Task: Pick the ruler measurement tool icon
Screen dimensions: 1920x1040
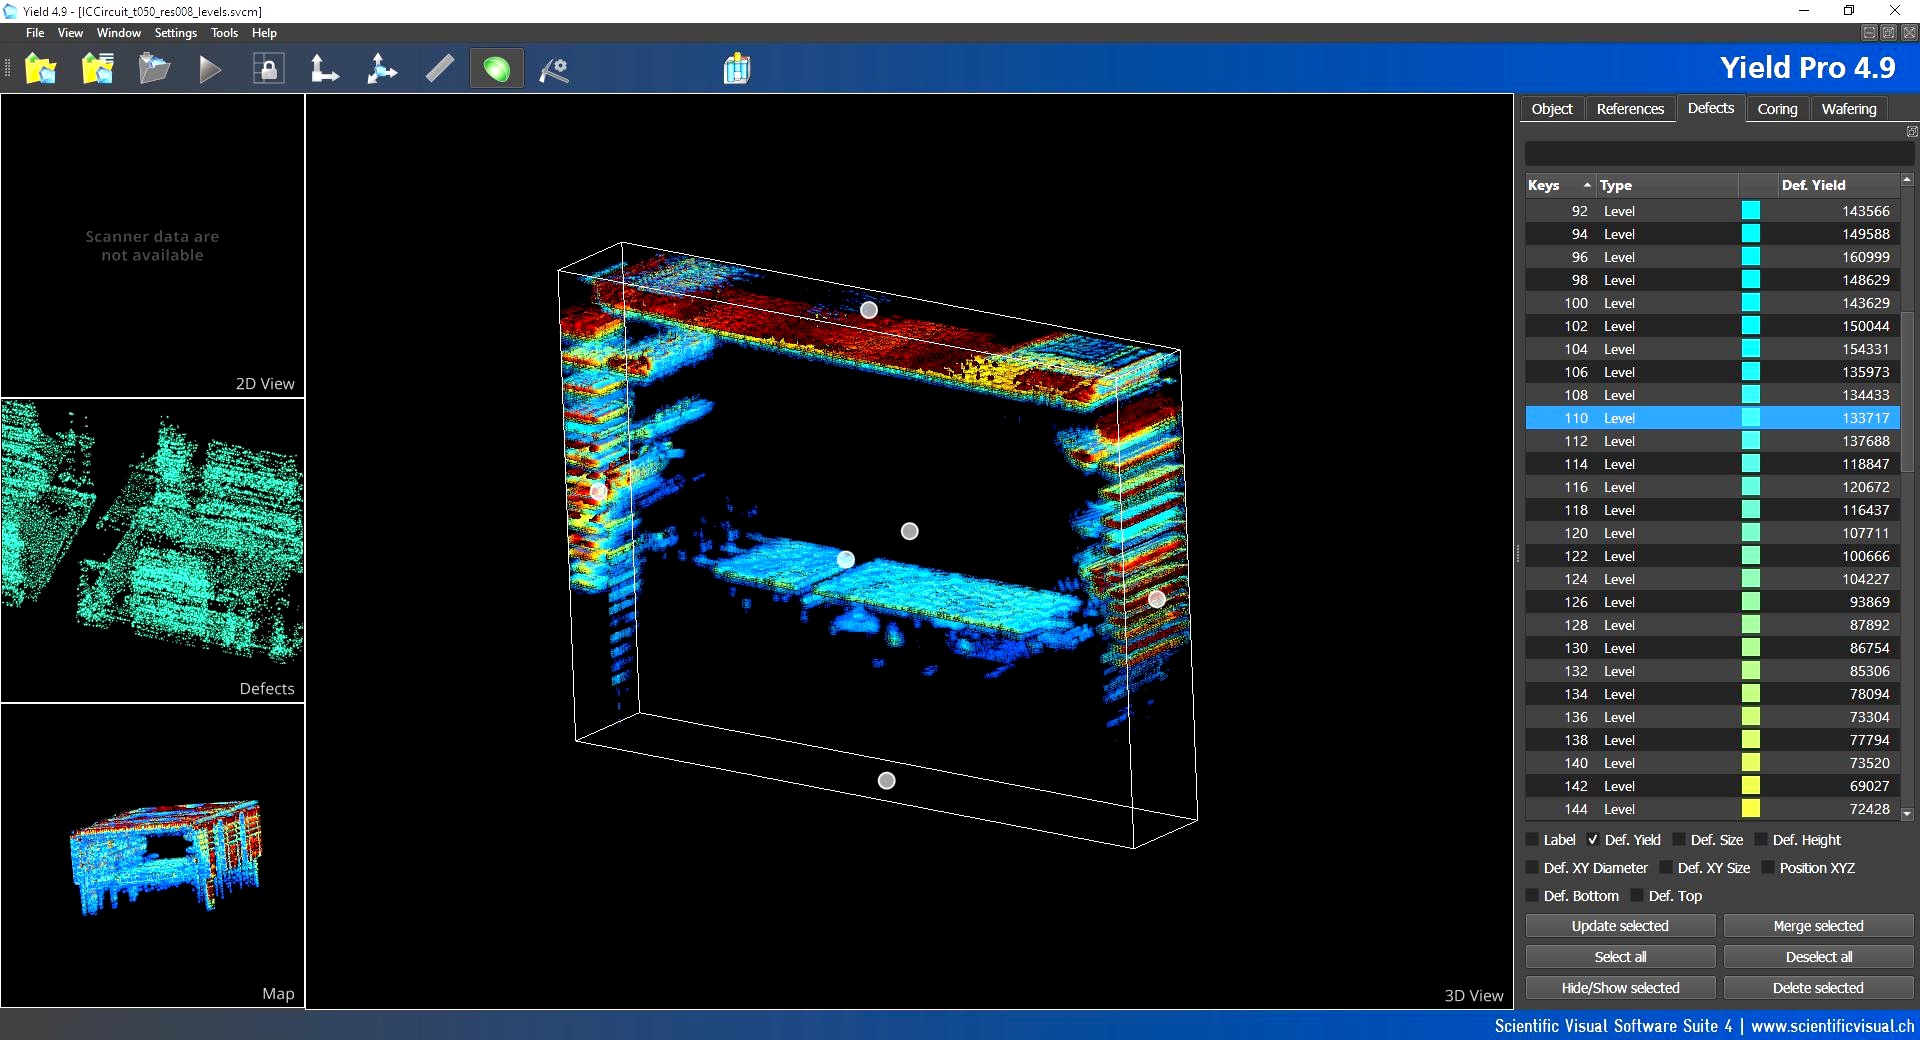Action: coord(439,69)
